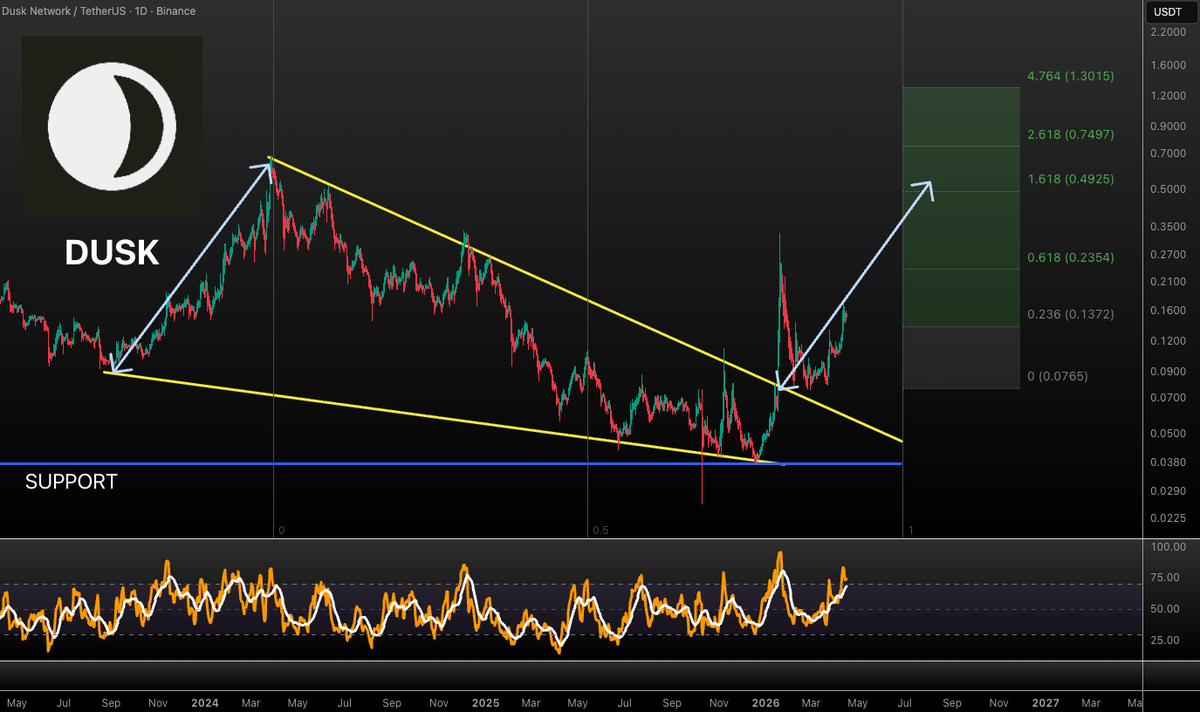The height and width of the screenshot is (712, 1200).
Task: Select the 0.236 (0.1372) level label
Action: (x=1069, y=314)
